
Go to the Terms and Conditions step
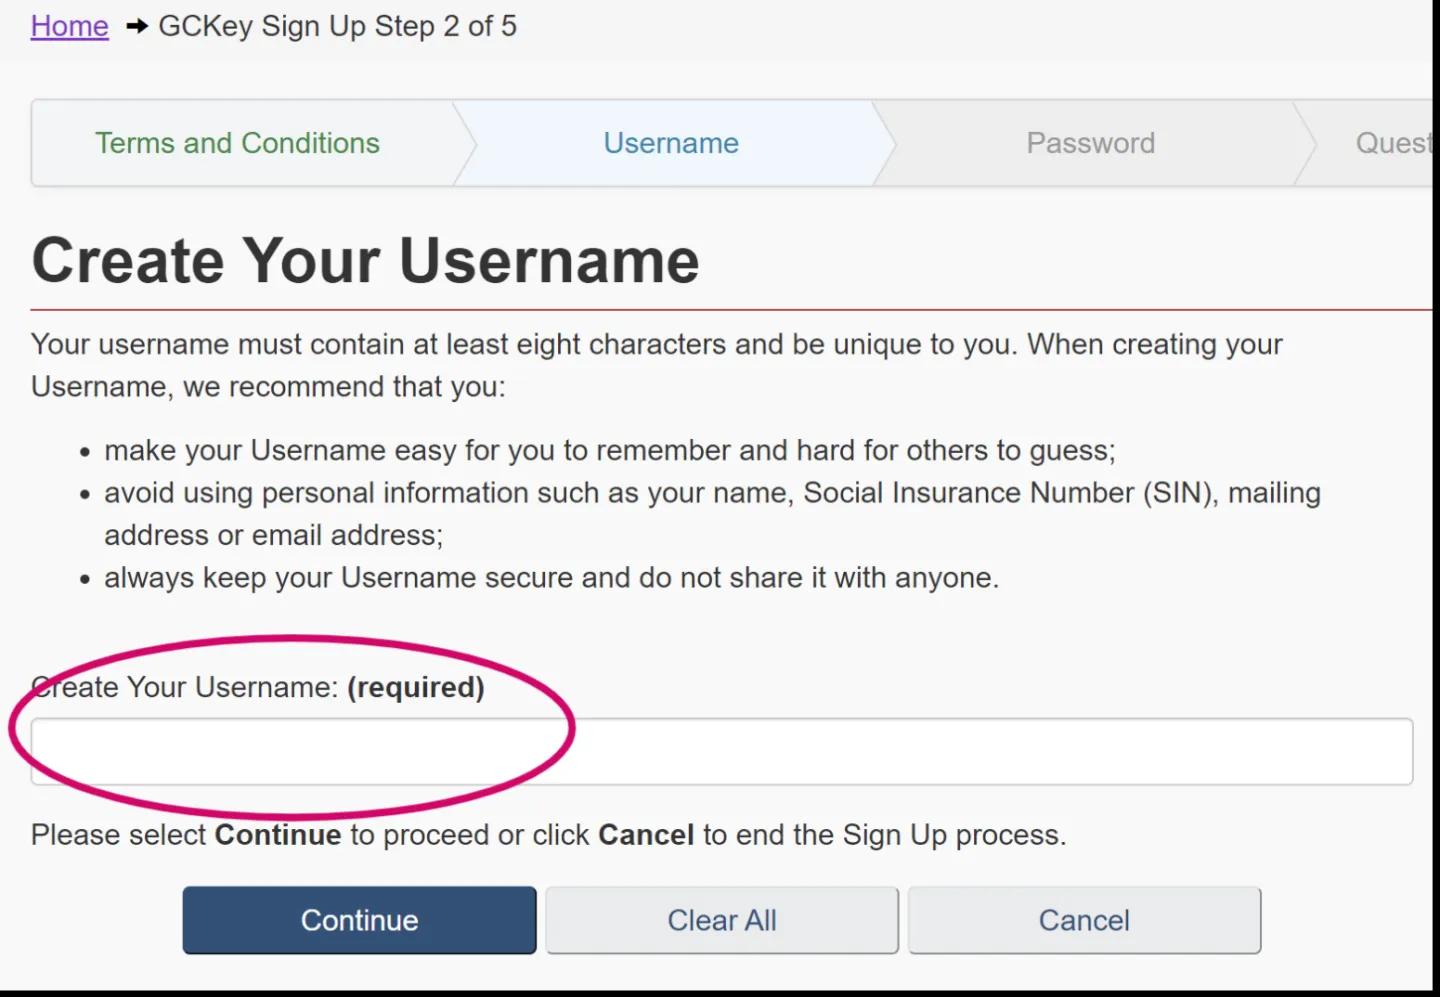coord(237,143)
